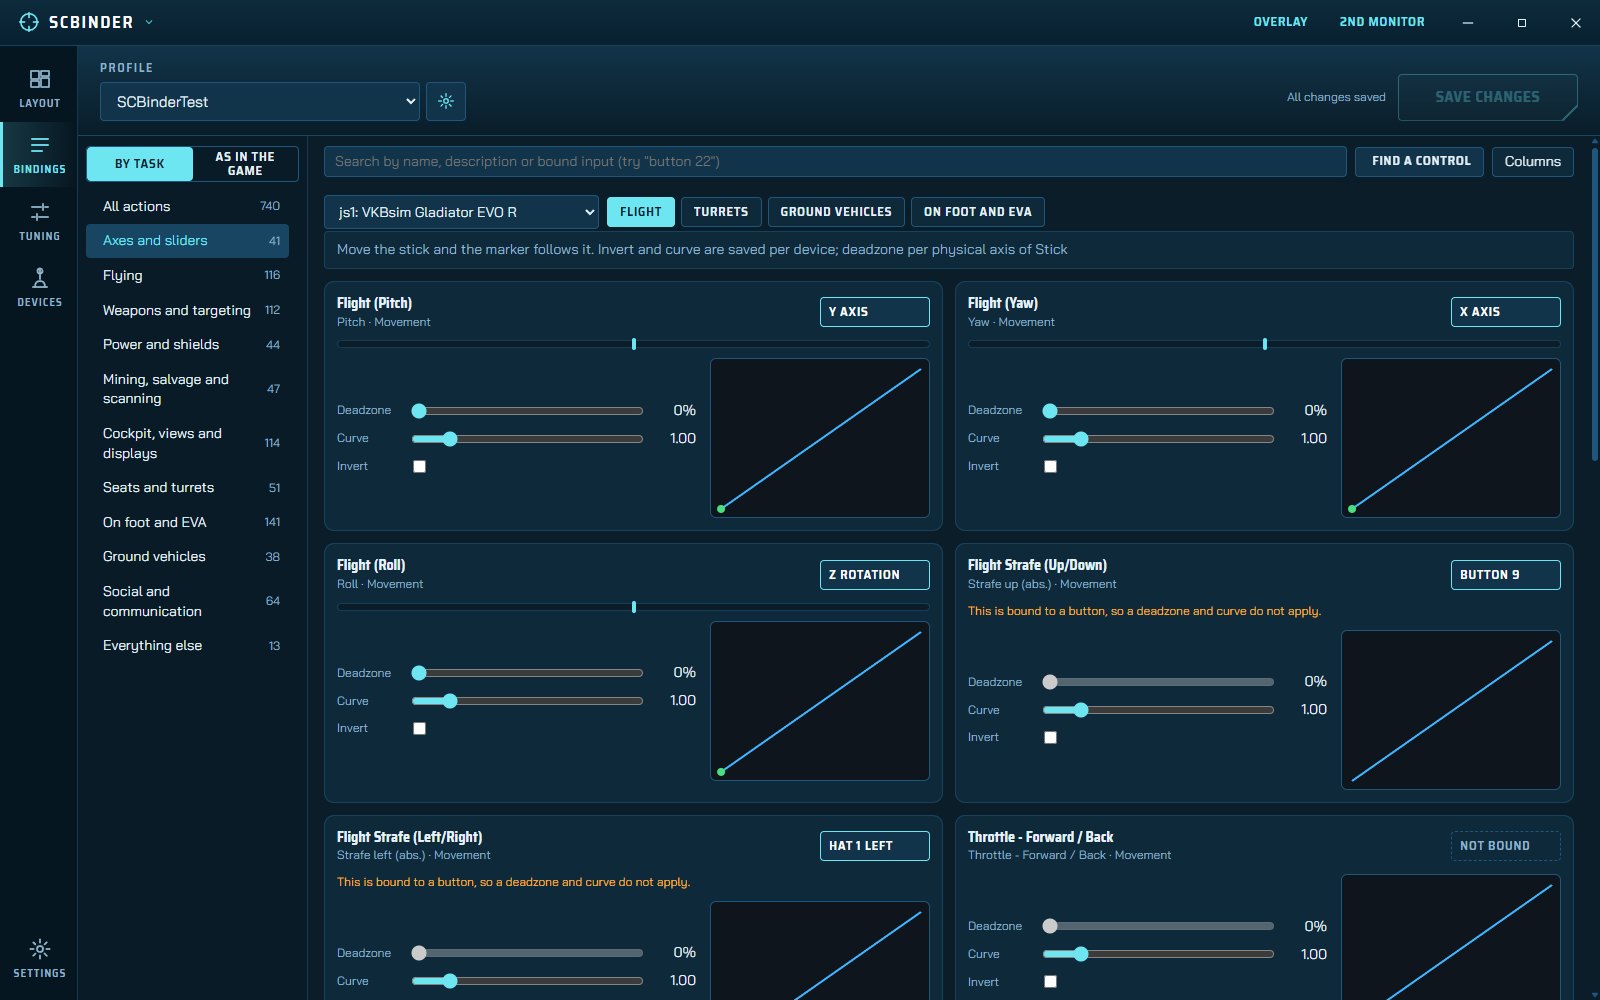Open the Tuning sidebar section

tap(39, 221)
